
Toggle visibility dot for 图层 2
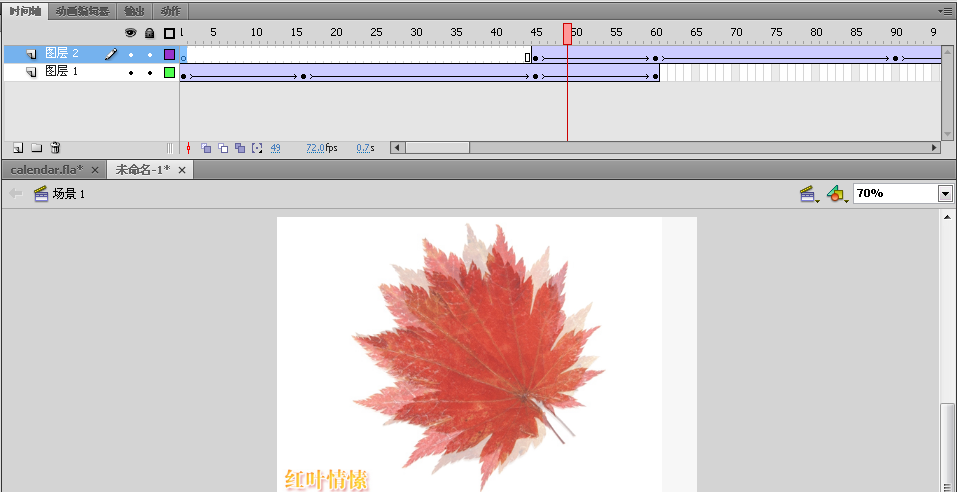pos(130,54)
